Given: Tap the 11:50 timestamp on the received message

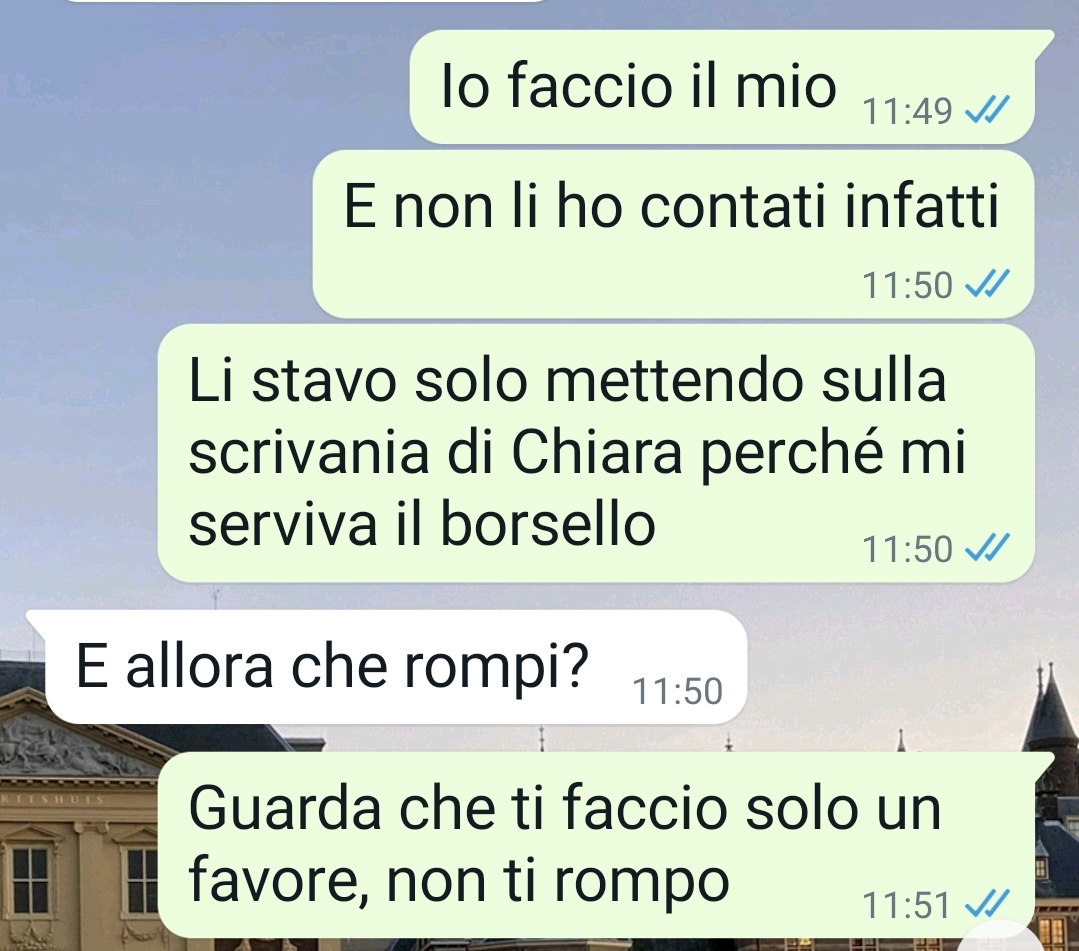Looking at the screenshot, I should coord(677,691).
